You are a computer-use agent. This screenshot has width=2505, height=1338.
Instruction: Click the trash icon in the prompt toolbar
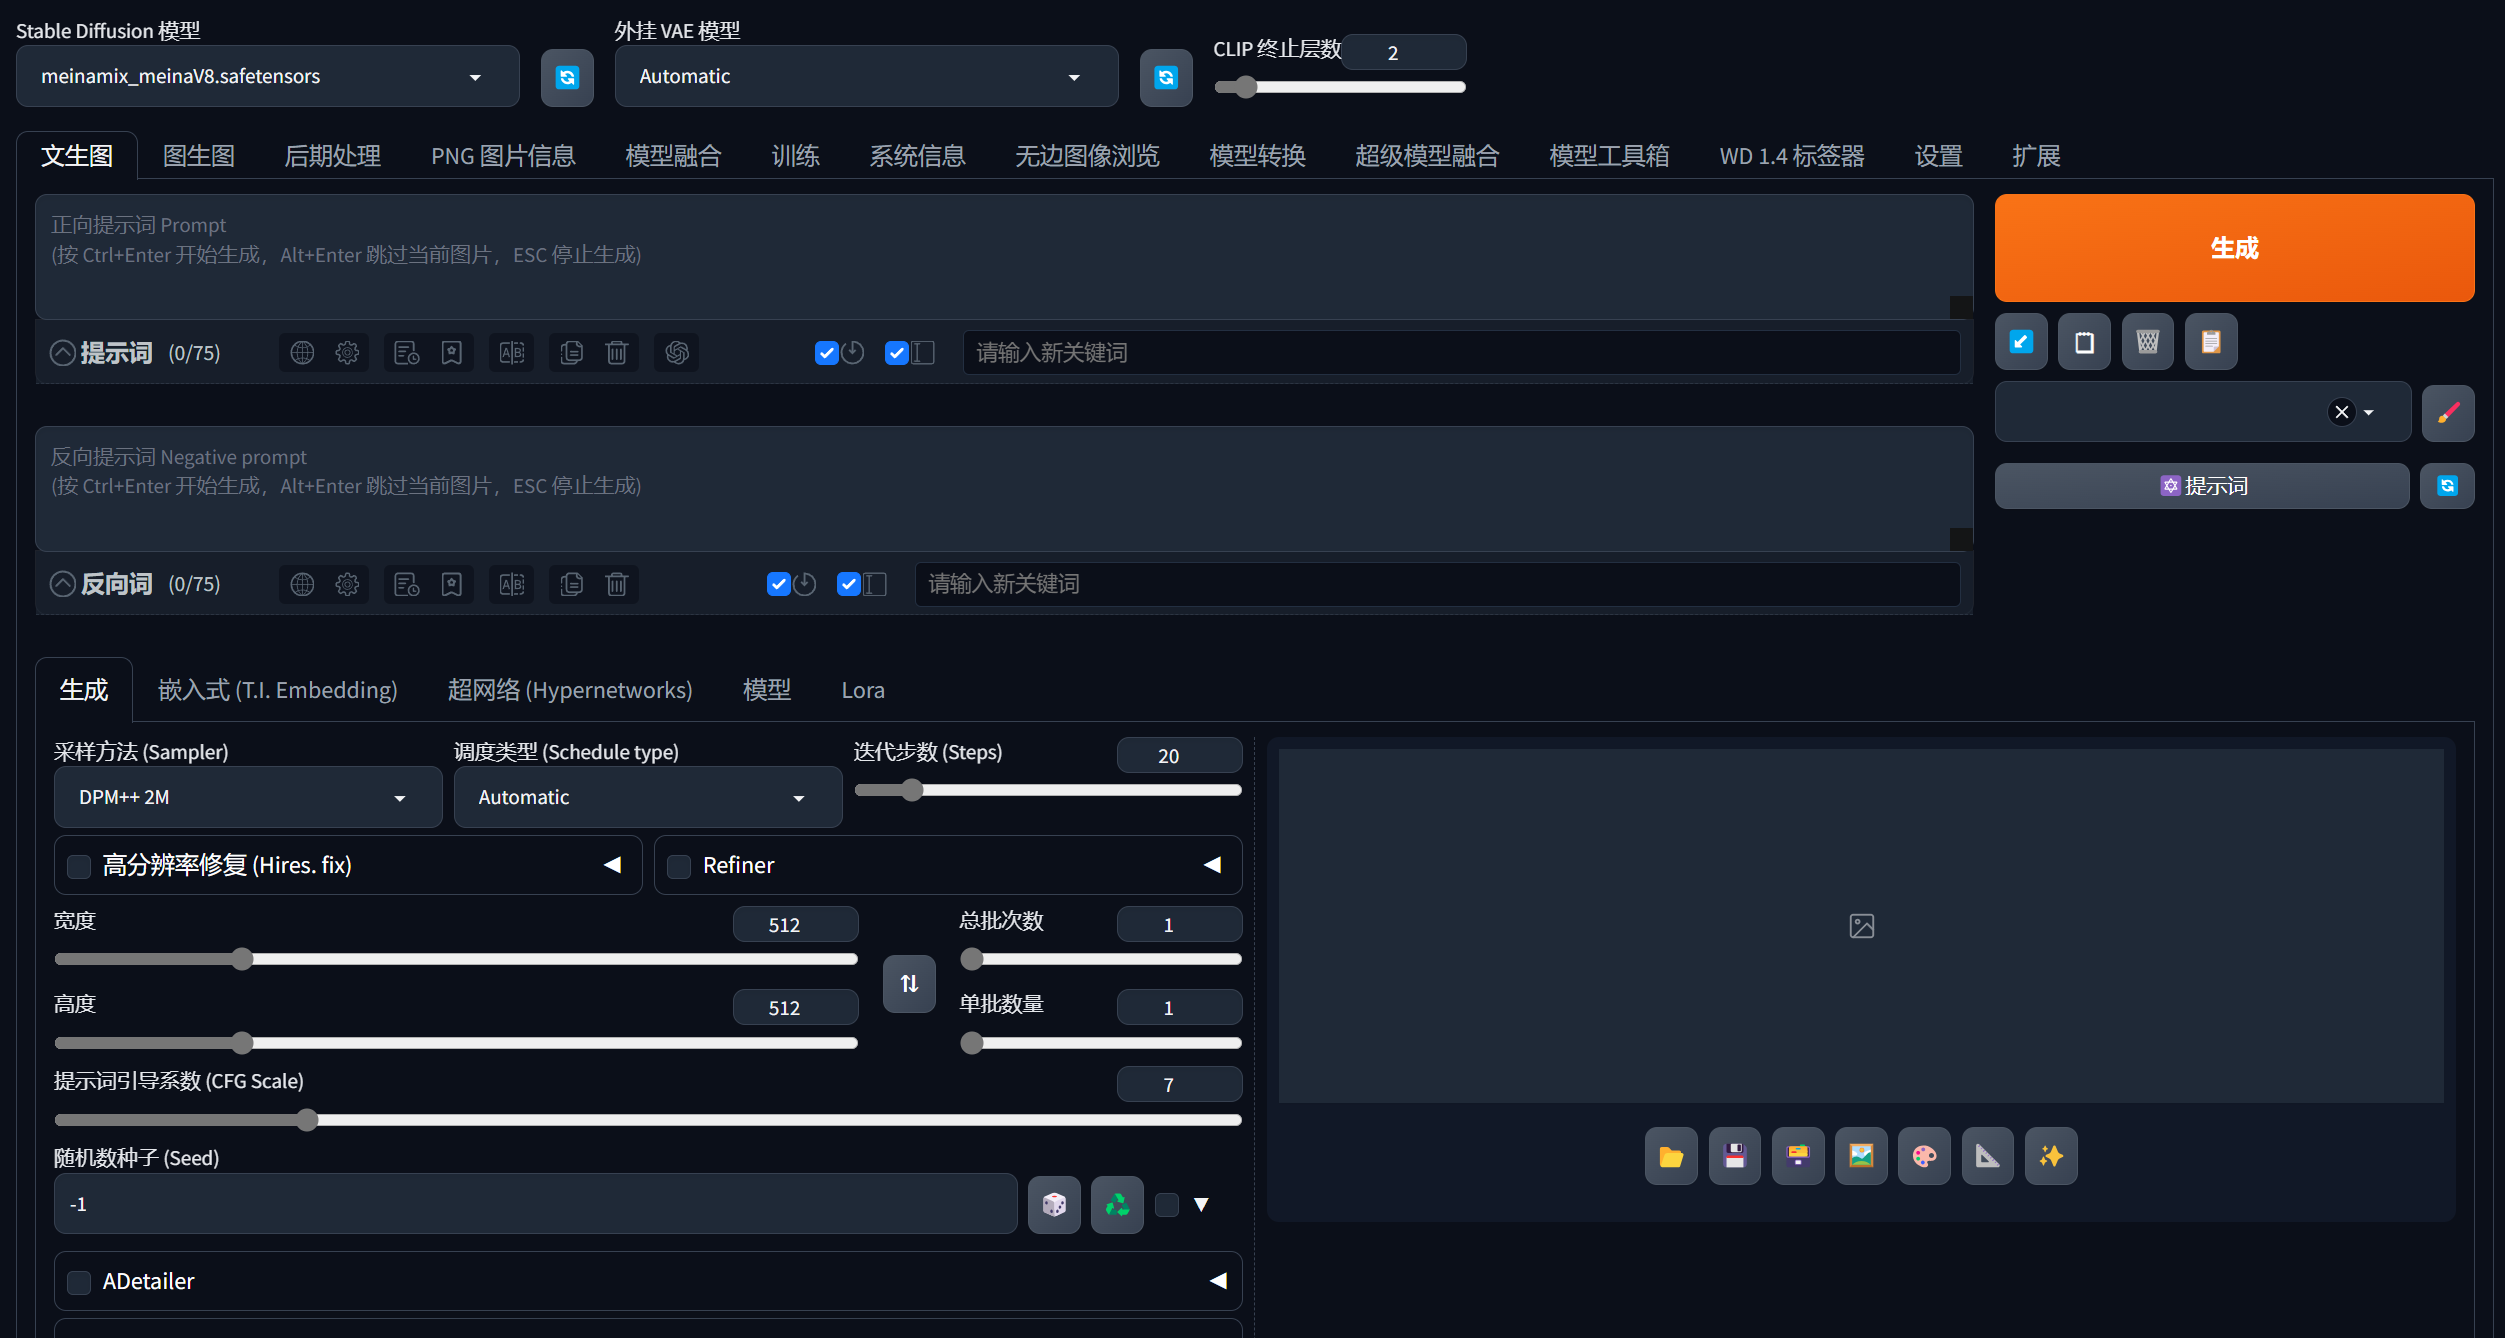click(617, 353)
